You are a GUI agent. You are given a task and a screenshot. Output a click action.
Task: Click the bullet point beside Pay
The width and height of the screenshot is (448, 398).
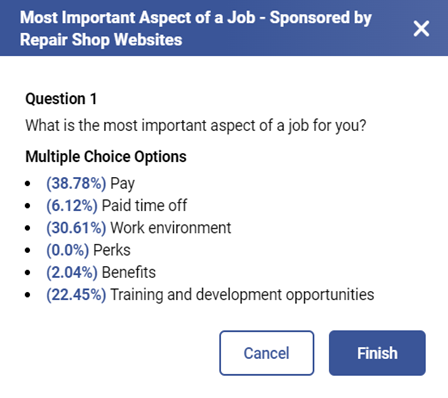pyautogui.click(x=28, y=184)
